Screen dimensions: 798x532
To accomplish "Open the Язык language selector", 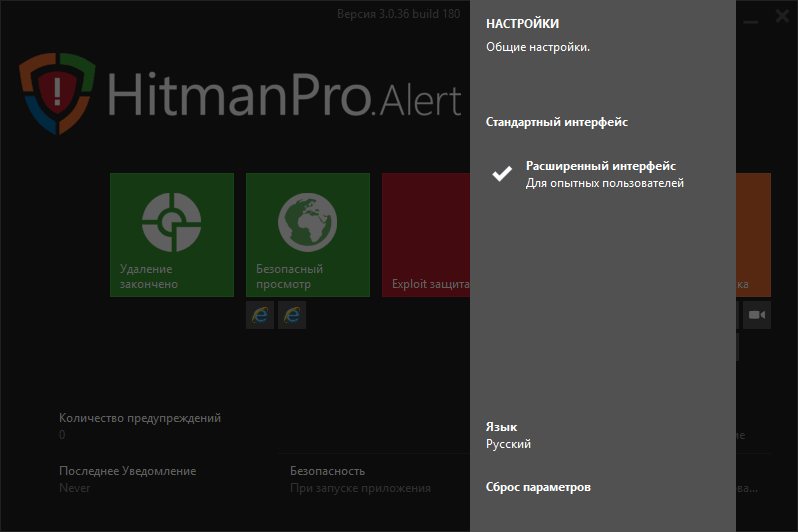I will (508, 435).
